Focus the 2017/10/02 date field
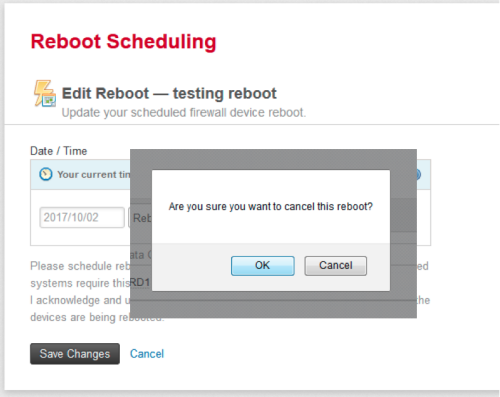The image size is (500, 397). [82, 218]
